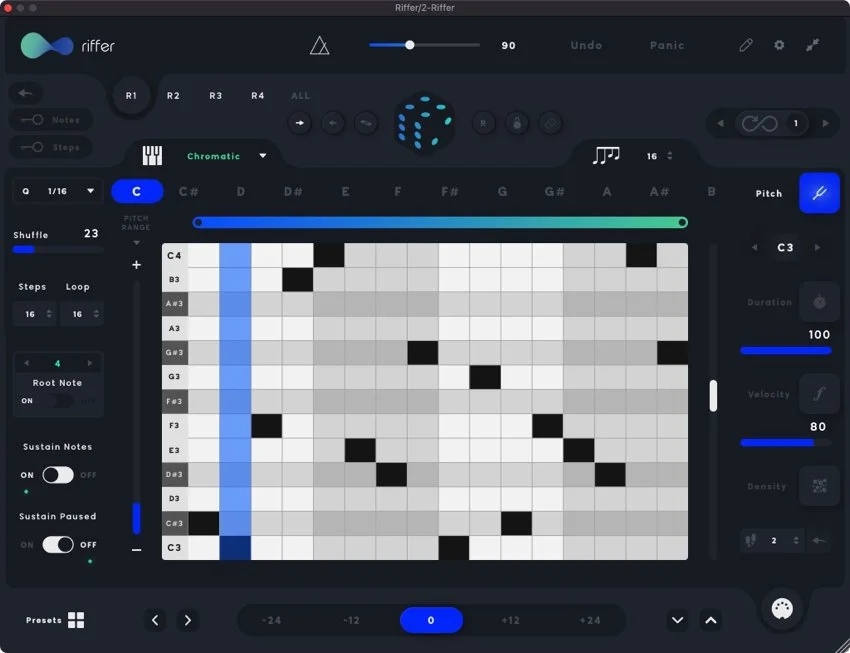Open the Chromatic scale dropdown
The height and width of the screenshot is (653, 850).
(x=227, y=156)
